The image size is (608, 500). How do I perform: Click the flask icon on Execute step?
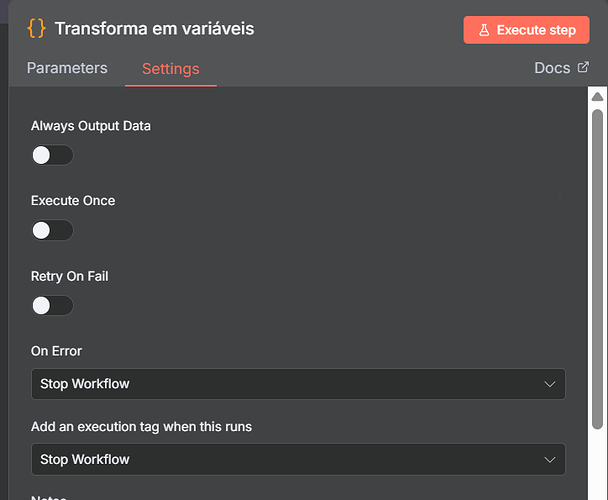coord(483,30)
